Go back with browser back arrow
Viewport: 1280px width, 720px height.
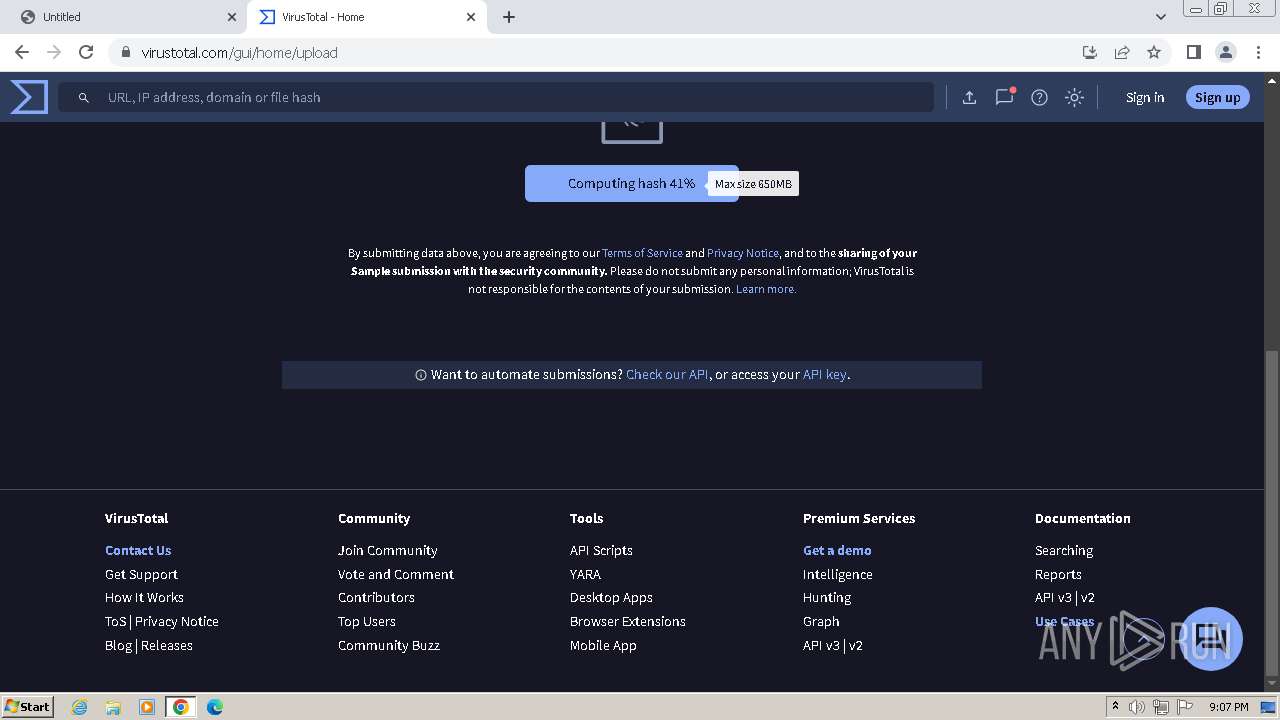pos(22,52)
